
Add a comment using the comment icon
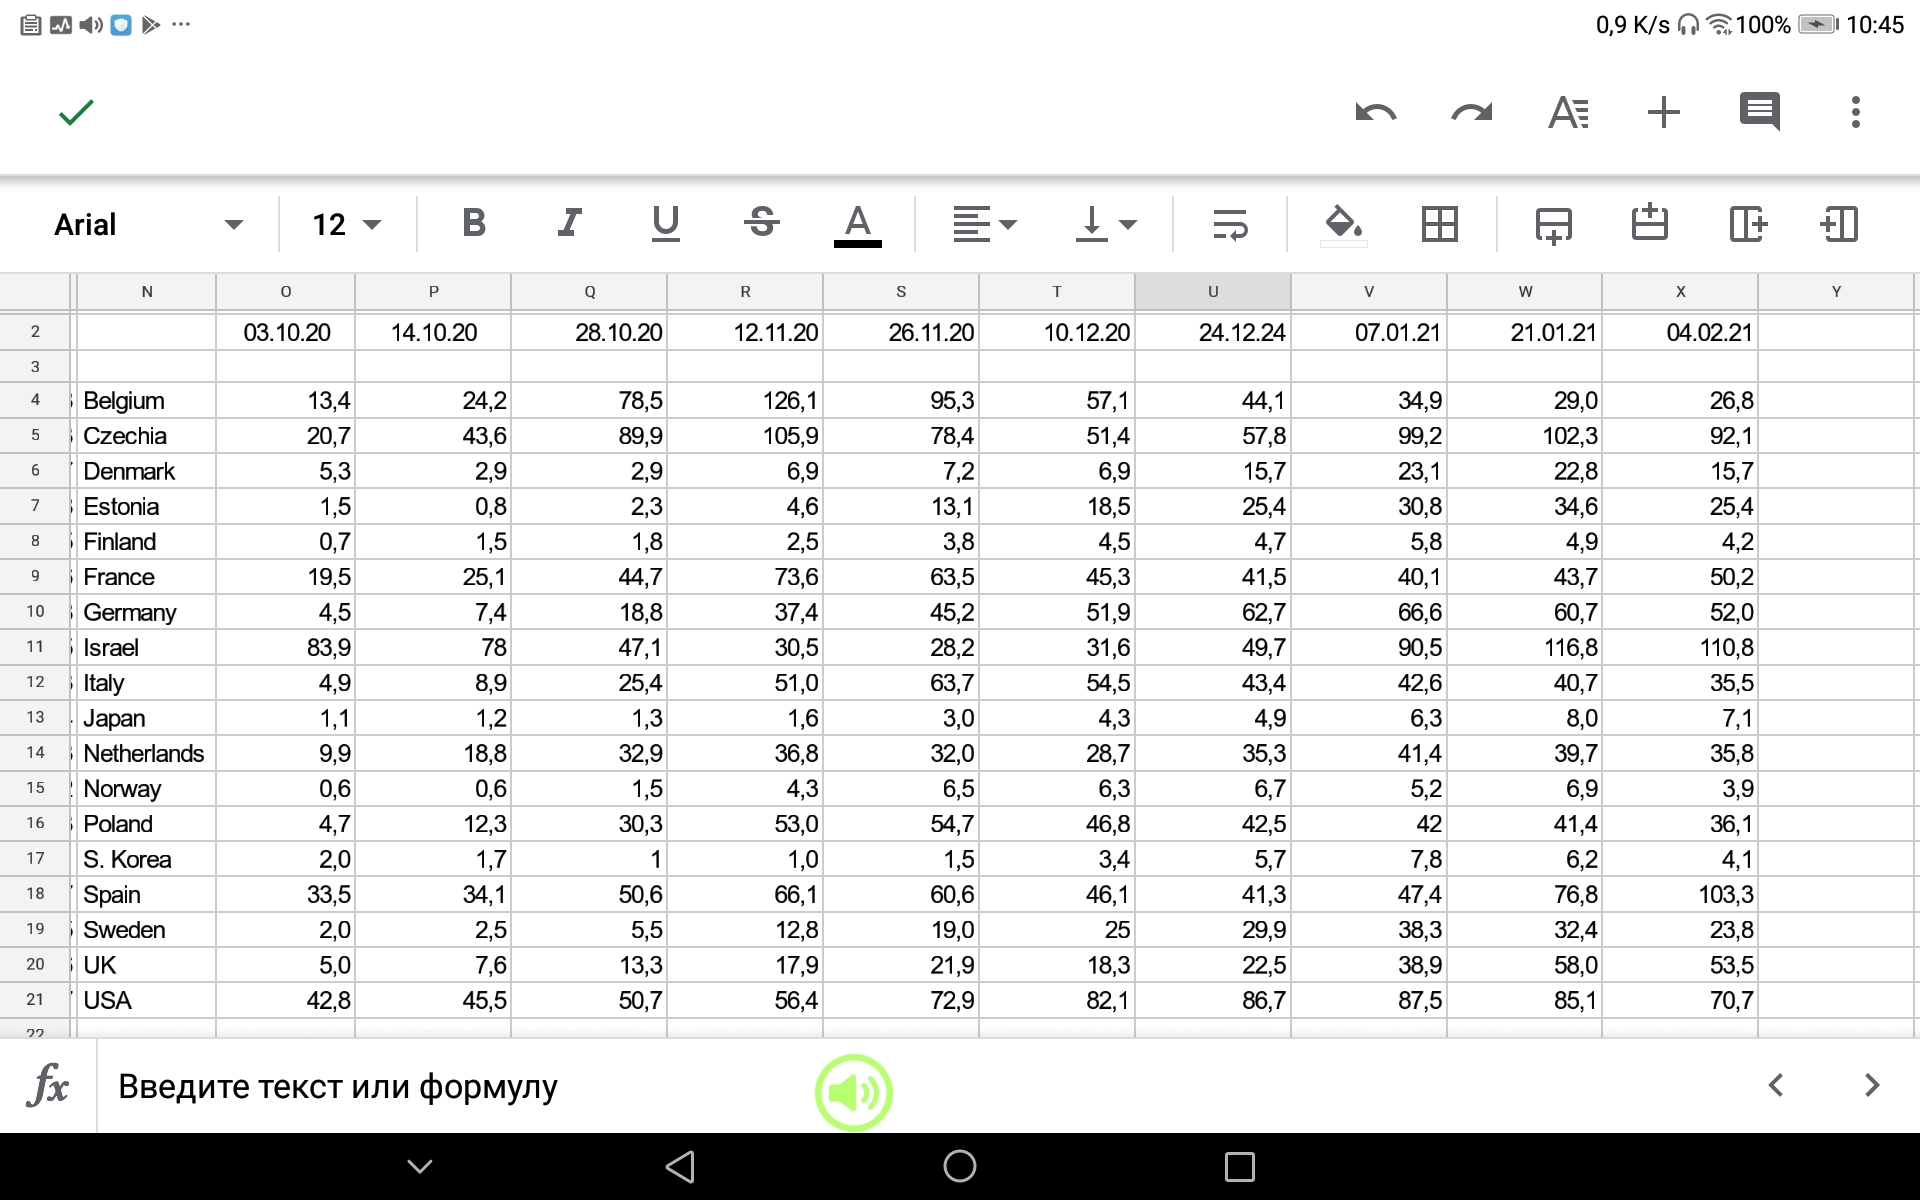pos(1759,112)
